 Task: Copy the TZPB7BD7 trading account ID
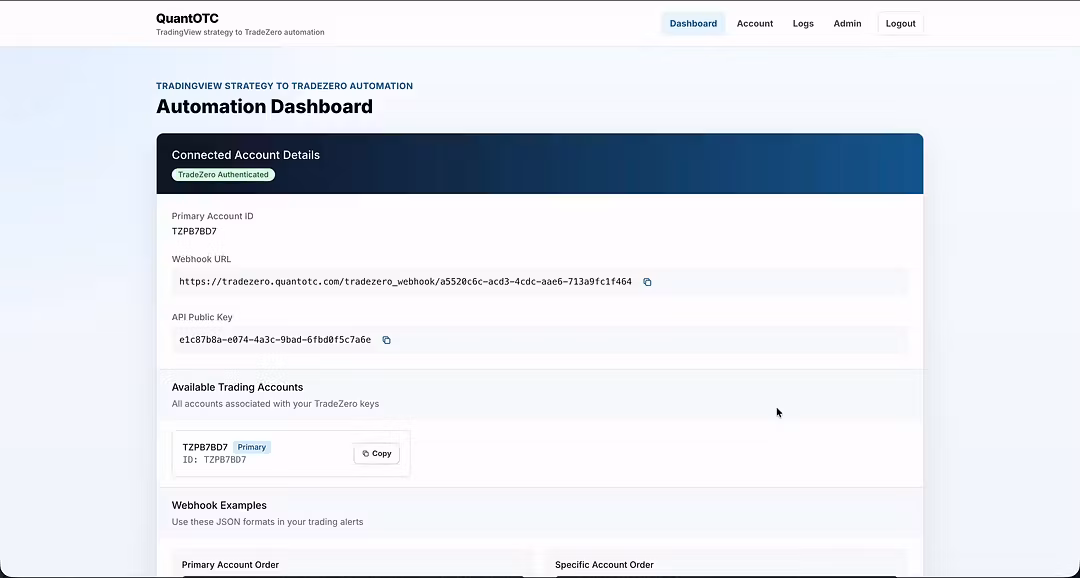pos(377,453)
